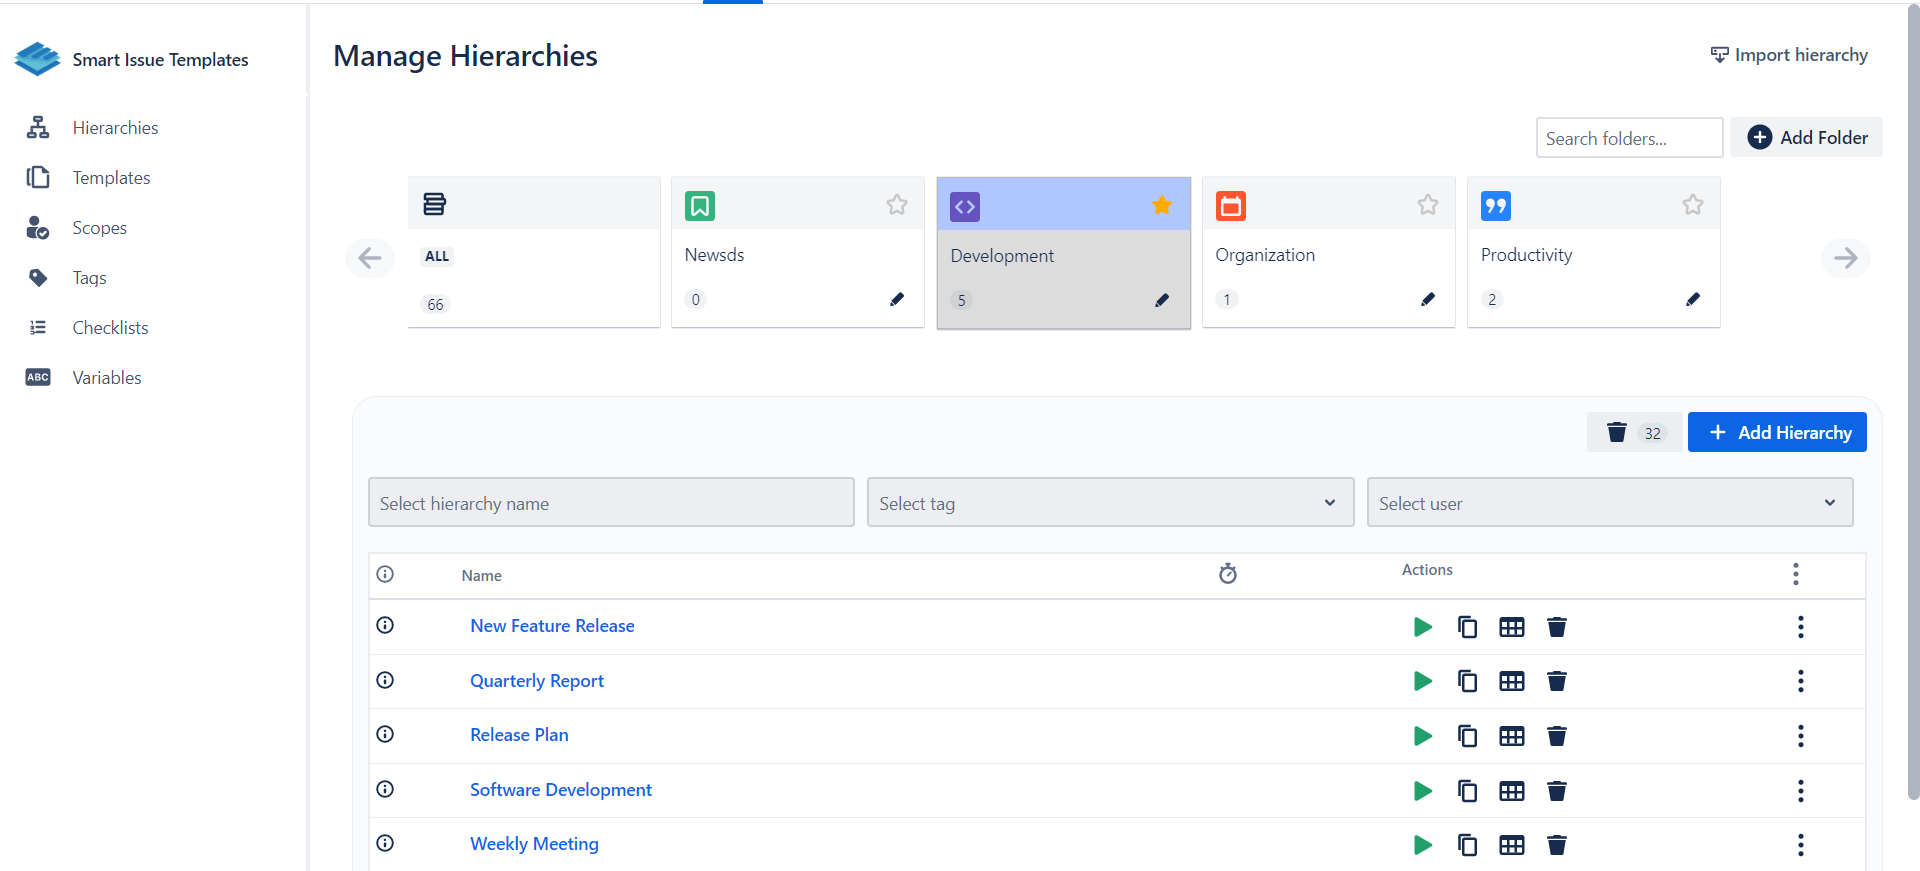Unfavorite the Development folder star
The height and width of the screenshot is (871, 1920).
point(1161,205)
